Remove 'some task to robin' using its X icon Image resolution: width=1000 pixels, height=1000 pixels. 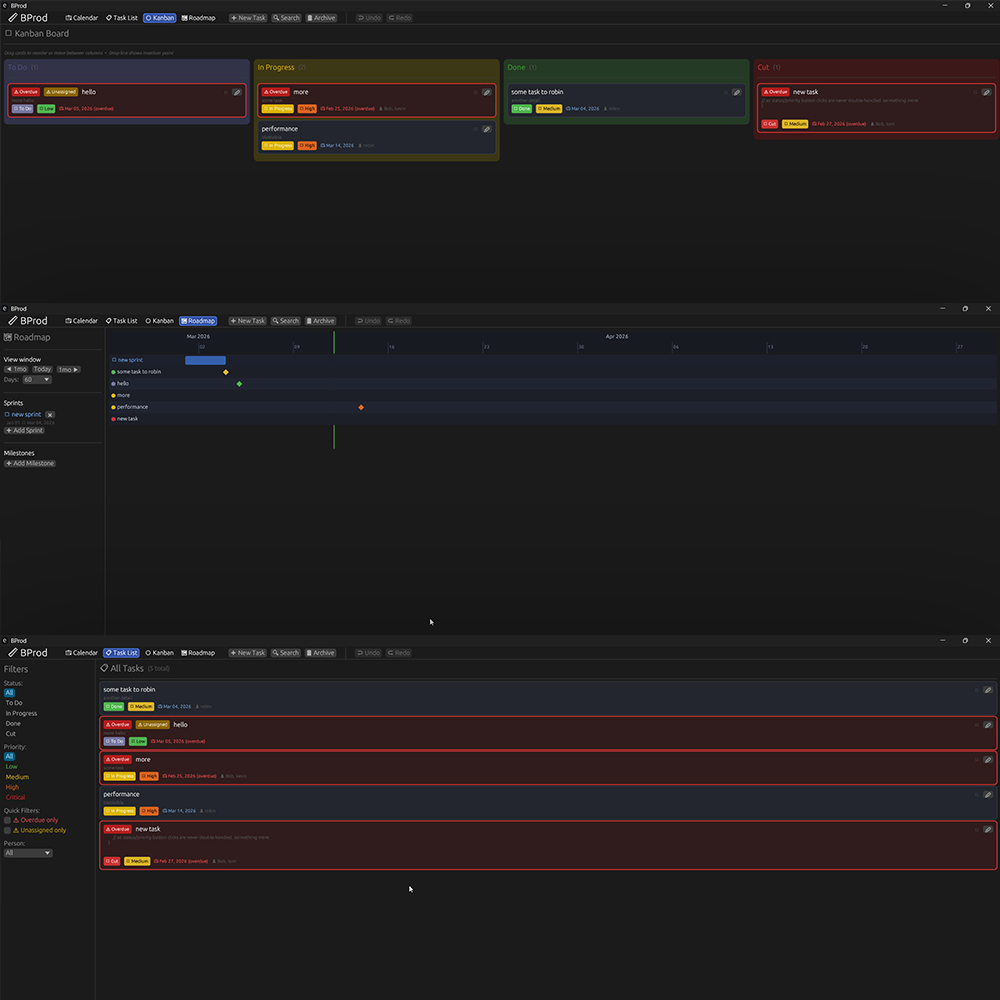click(x=724, y=91)
